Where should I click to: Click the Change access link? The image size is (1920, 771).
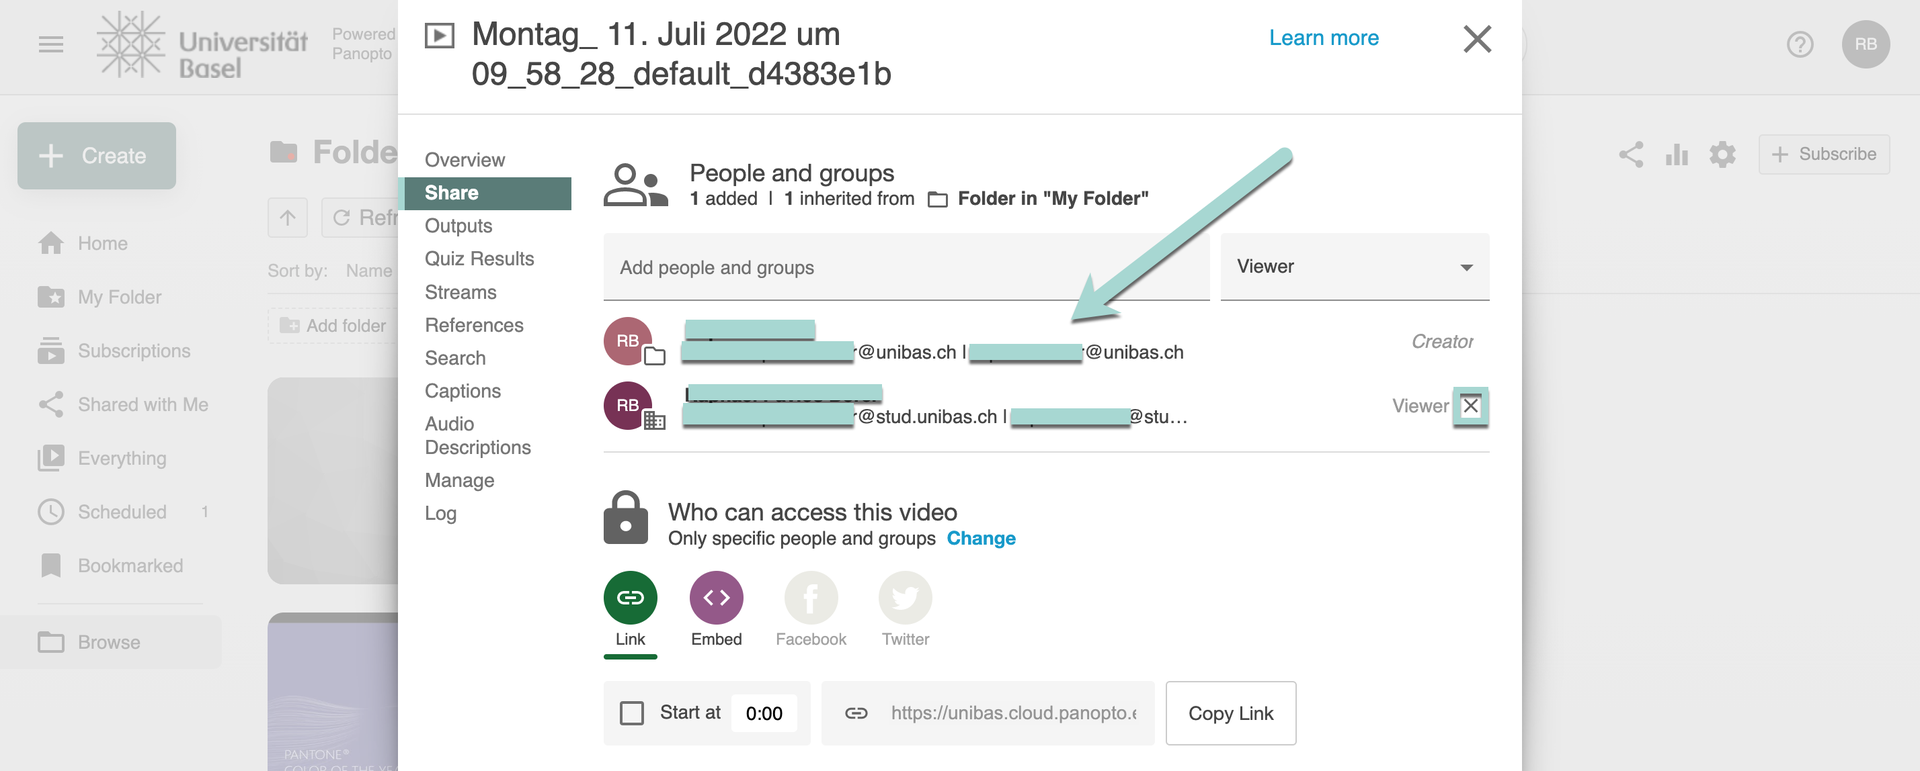[x=981, y=539]
